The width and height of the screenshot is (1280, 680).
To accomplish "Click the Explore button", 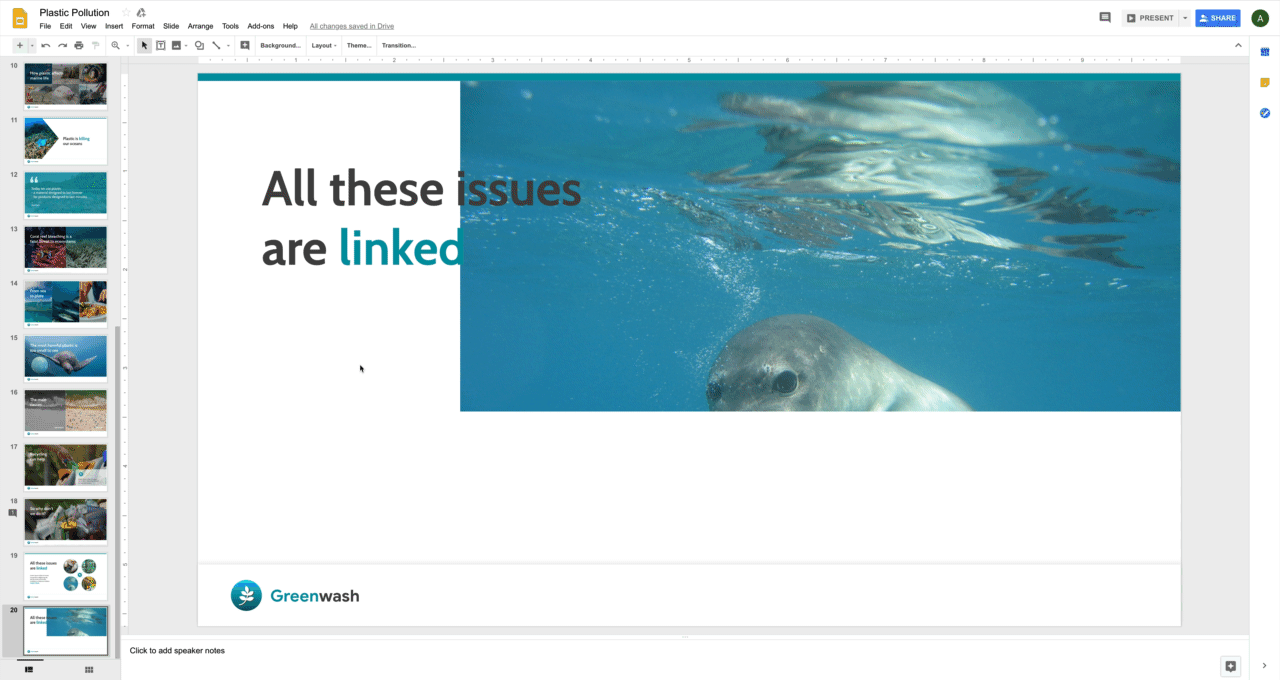I will pyautogui.click(x=1231, y=667).
